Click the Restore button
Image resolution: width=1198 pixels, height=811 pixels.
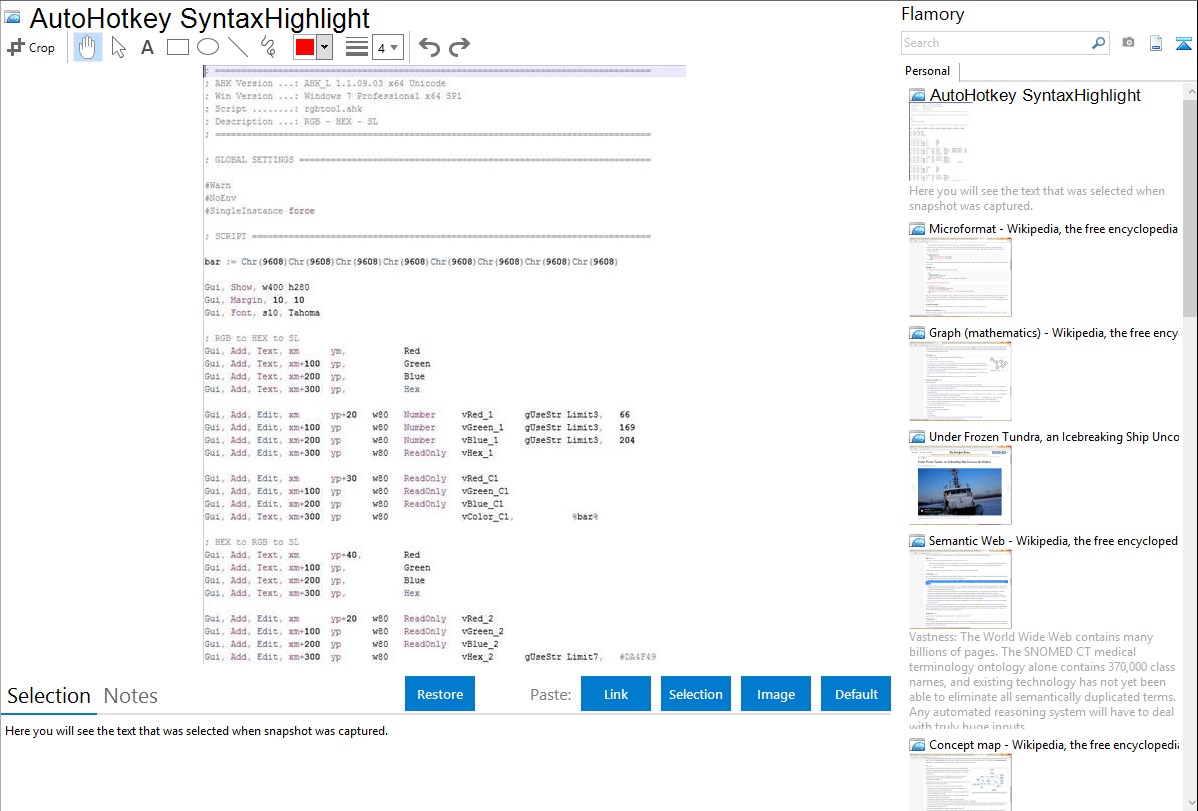coord(440,694)
